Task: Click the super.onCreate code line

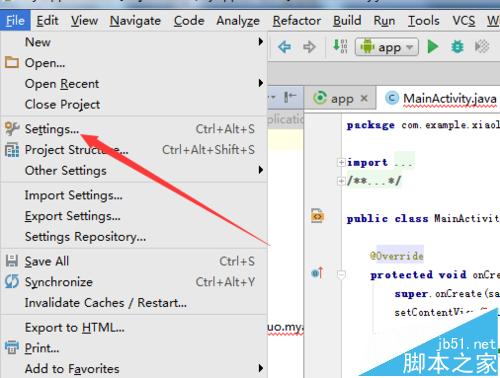Action: (447, 294)
